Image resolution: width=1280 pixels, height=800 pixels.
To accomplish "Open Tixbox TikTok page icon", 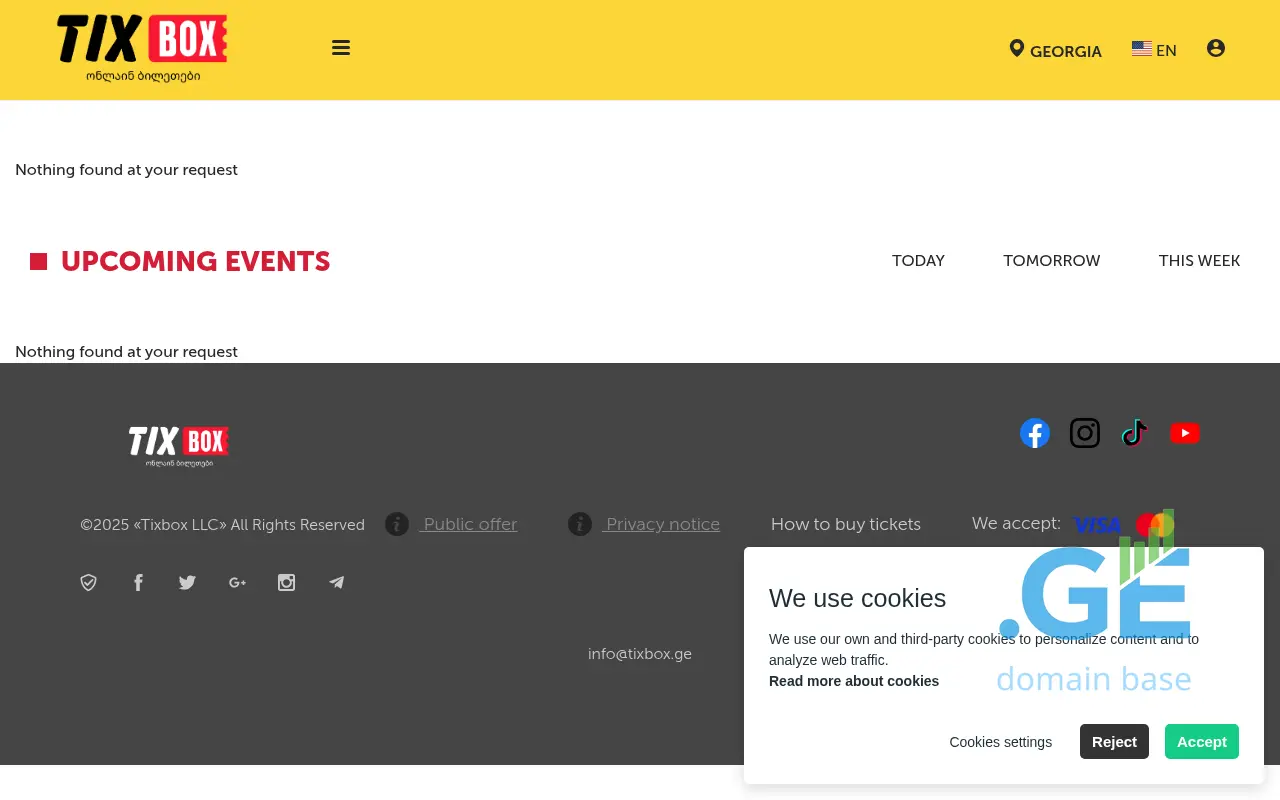I will pos(1134,433).
